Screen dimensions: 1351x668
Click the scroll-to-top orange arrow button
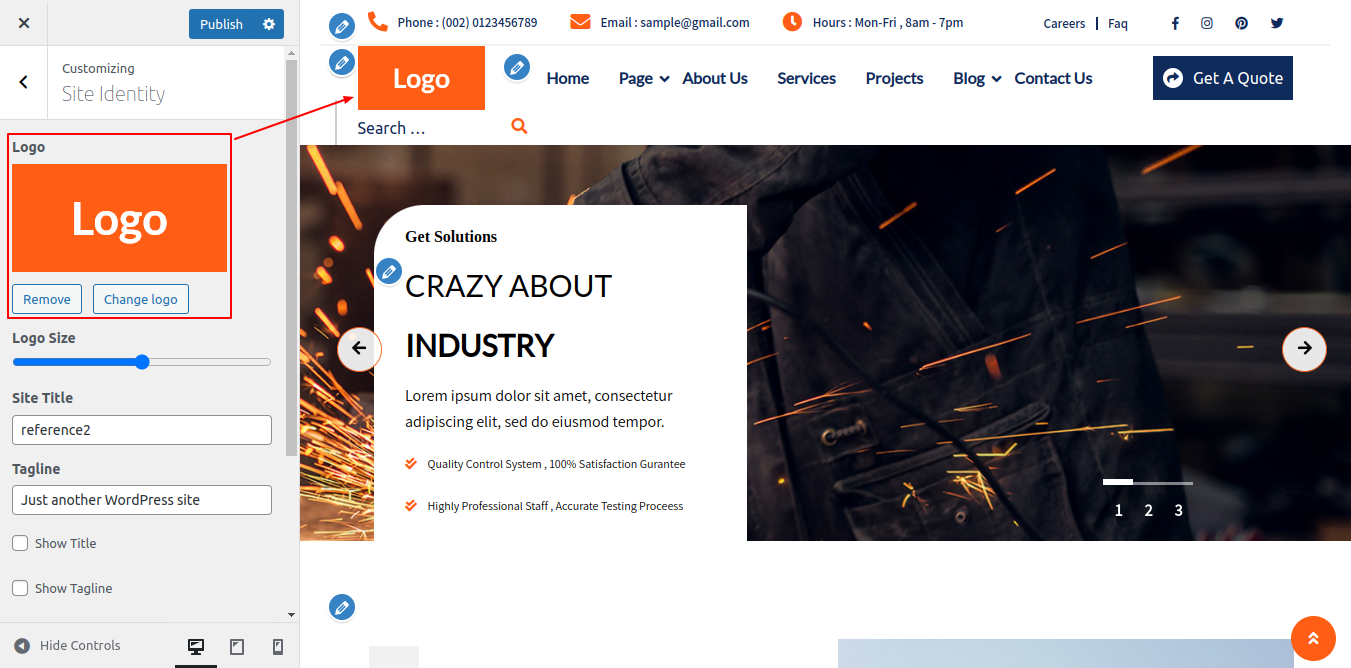click(x=1313, y=638)
